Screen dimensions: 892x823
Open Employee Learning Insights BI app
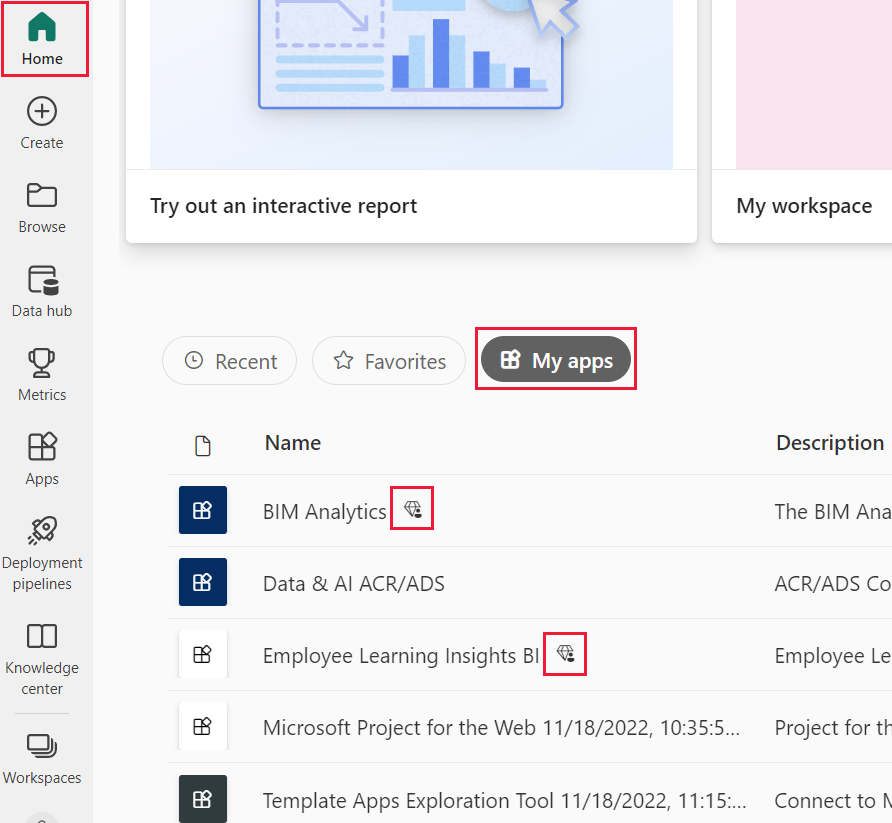pos(400,656)
